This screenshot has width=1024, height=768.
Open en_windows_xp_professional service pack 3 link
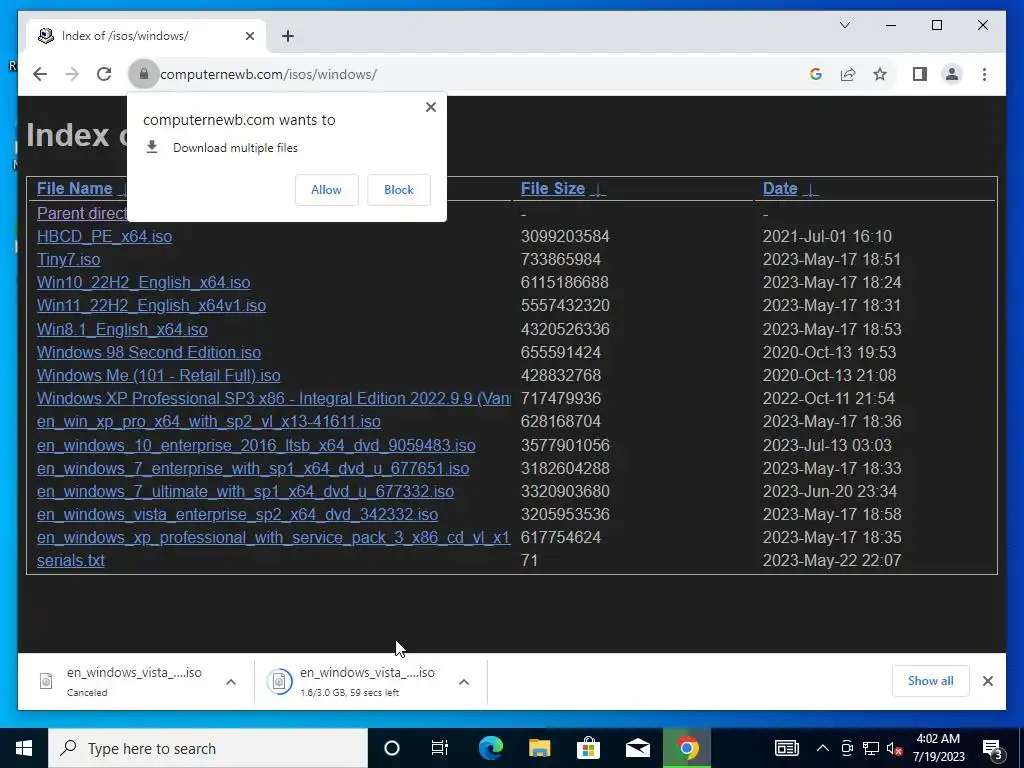274,537
